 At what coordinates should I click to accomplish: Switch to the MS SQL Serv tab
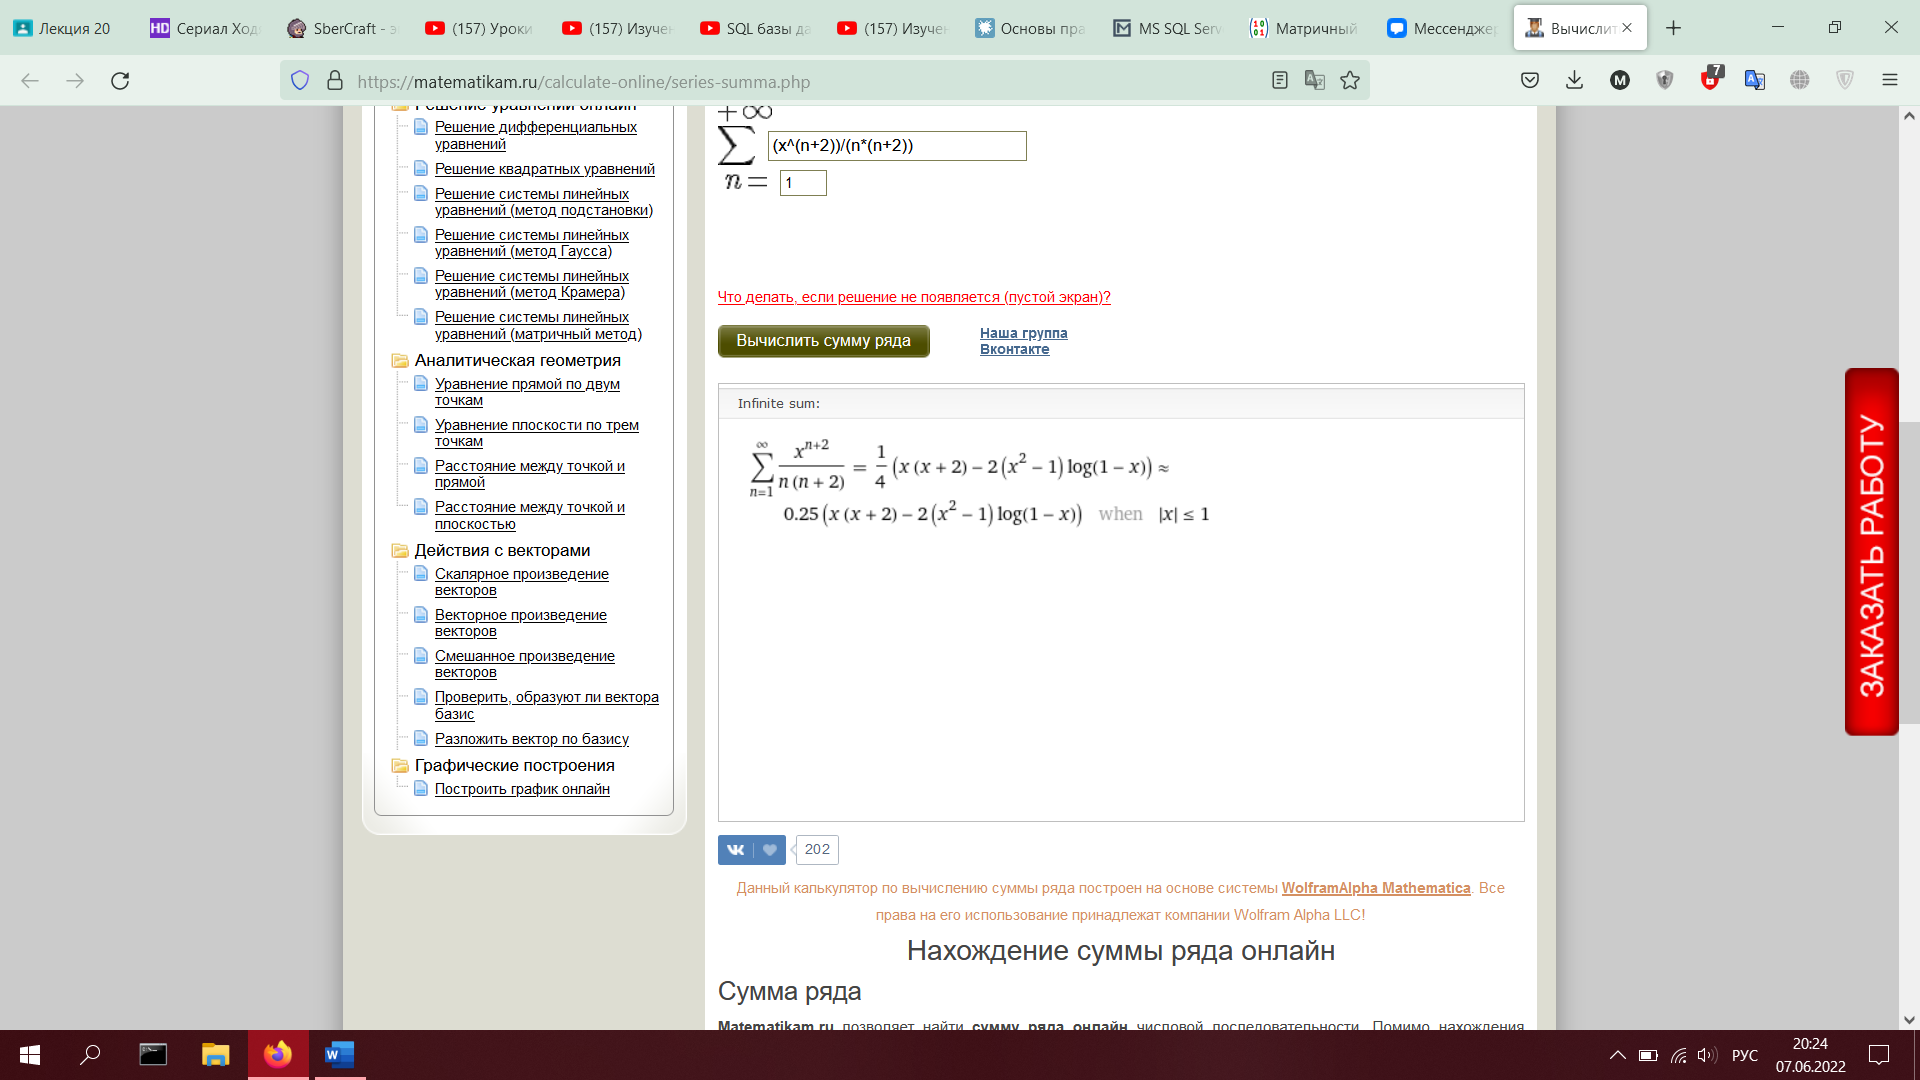pyautogui.click(x=1168, y=28)
